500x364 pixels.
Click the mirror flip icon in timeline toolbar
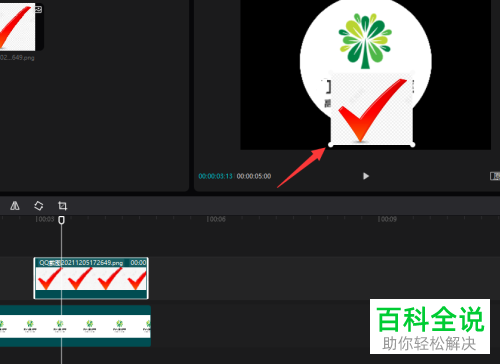(x=15, y=206)
